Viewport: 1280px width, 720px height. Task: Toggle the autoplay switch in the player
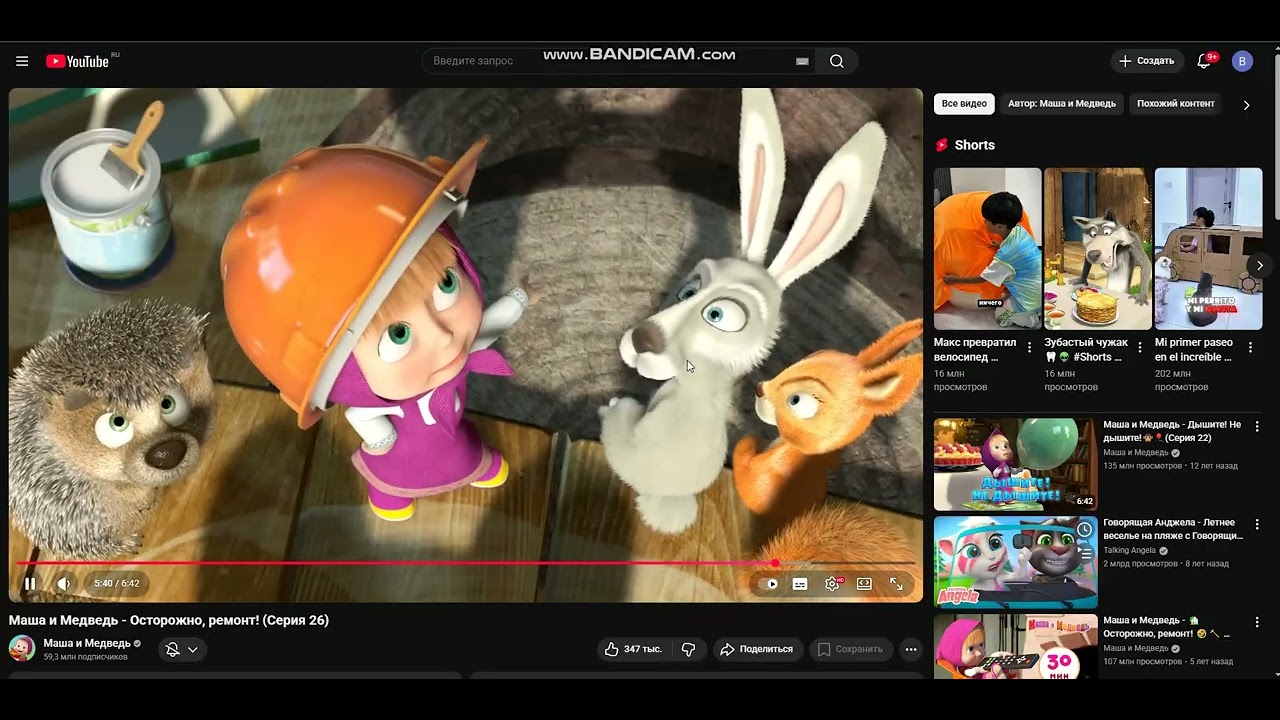click(x=768, y=584)
